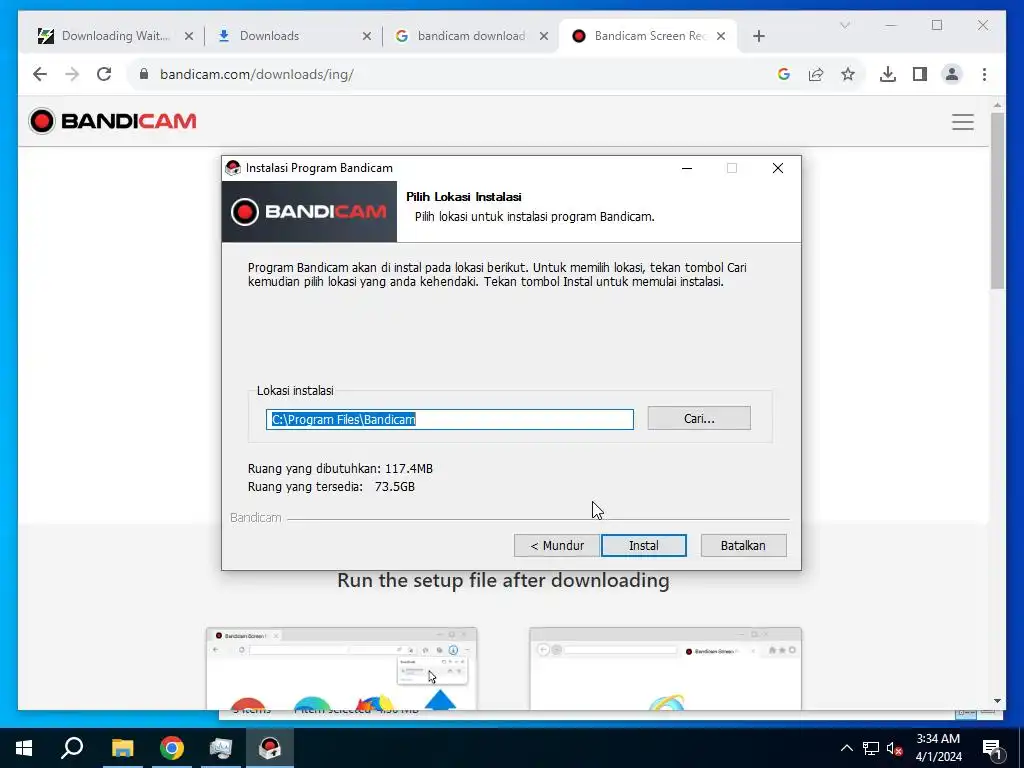Minimize the Bandicam installer dialog

tap(686, 168)
